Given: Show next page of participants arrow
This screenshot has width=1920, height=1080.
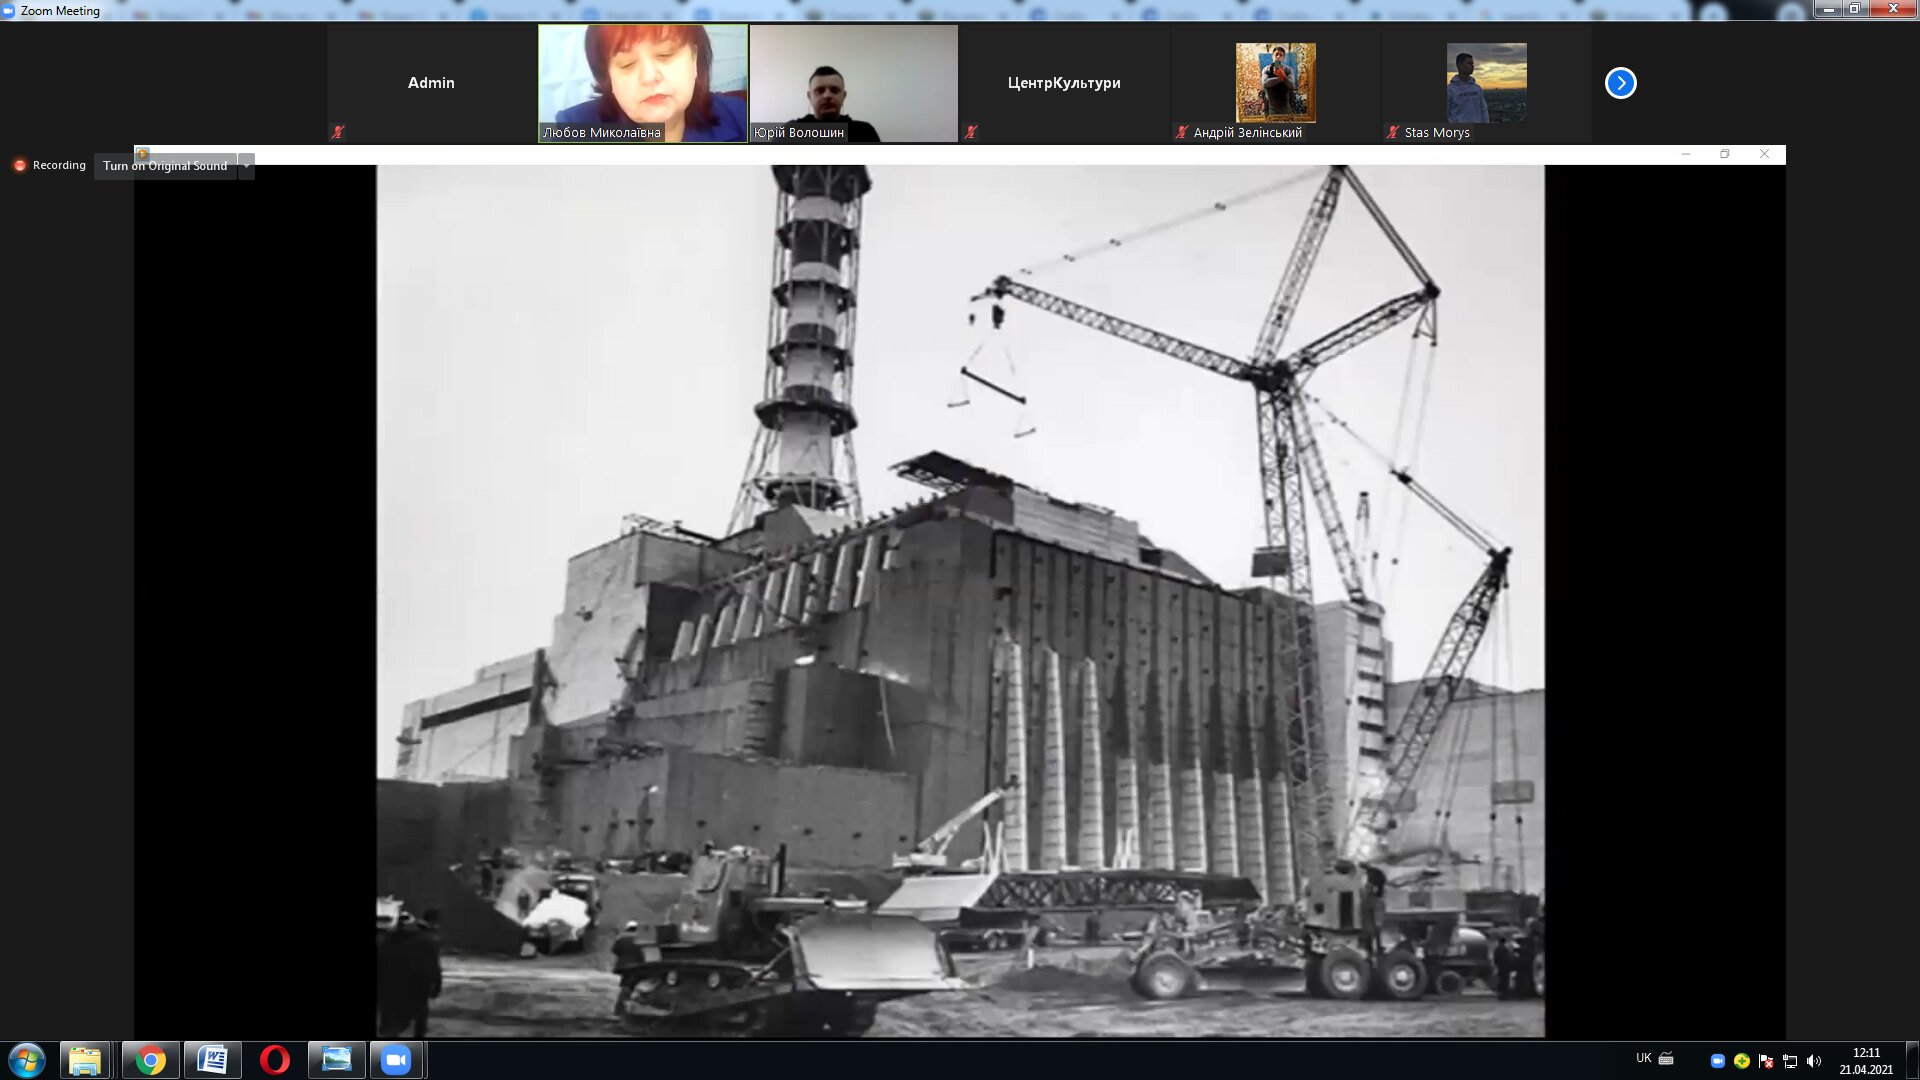Looking at the screenshot, I should coord(1620,83).
